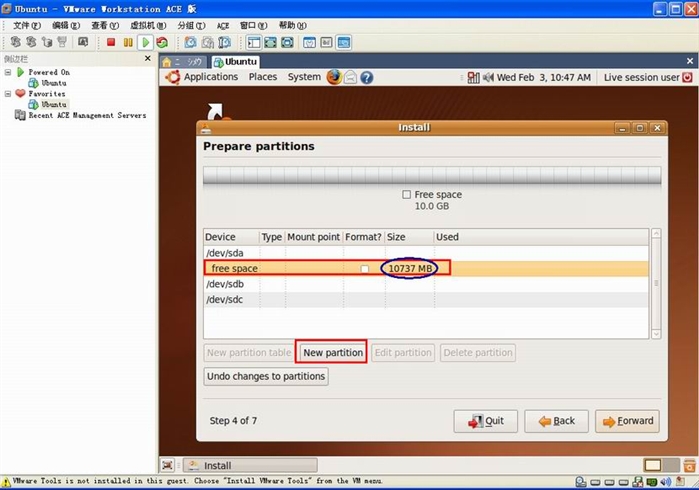This screenshot has height=490, width=699.
Task: Click the yellow Suspend (pause) toolbar icon
Action: 128,42
